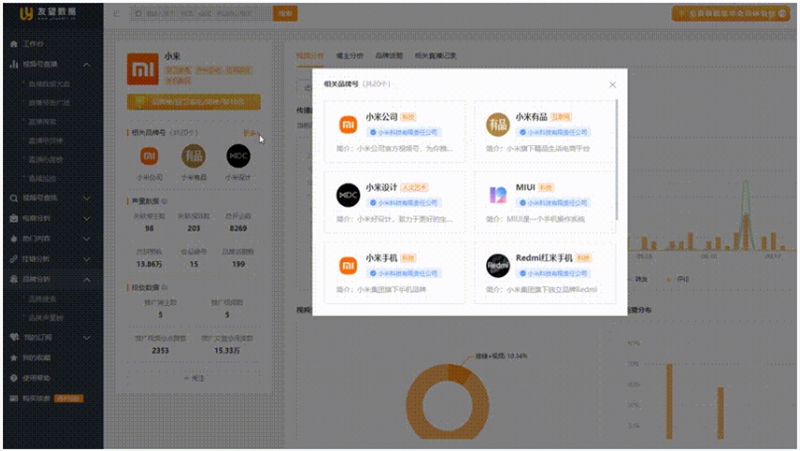Click the MIUI description text 简介
The width and height of the screenshot is (800, 451).
click(x=537, y=219)
